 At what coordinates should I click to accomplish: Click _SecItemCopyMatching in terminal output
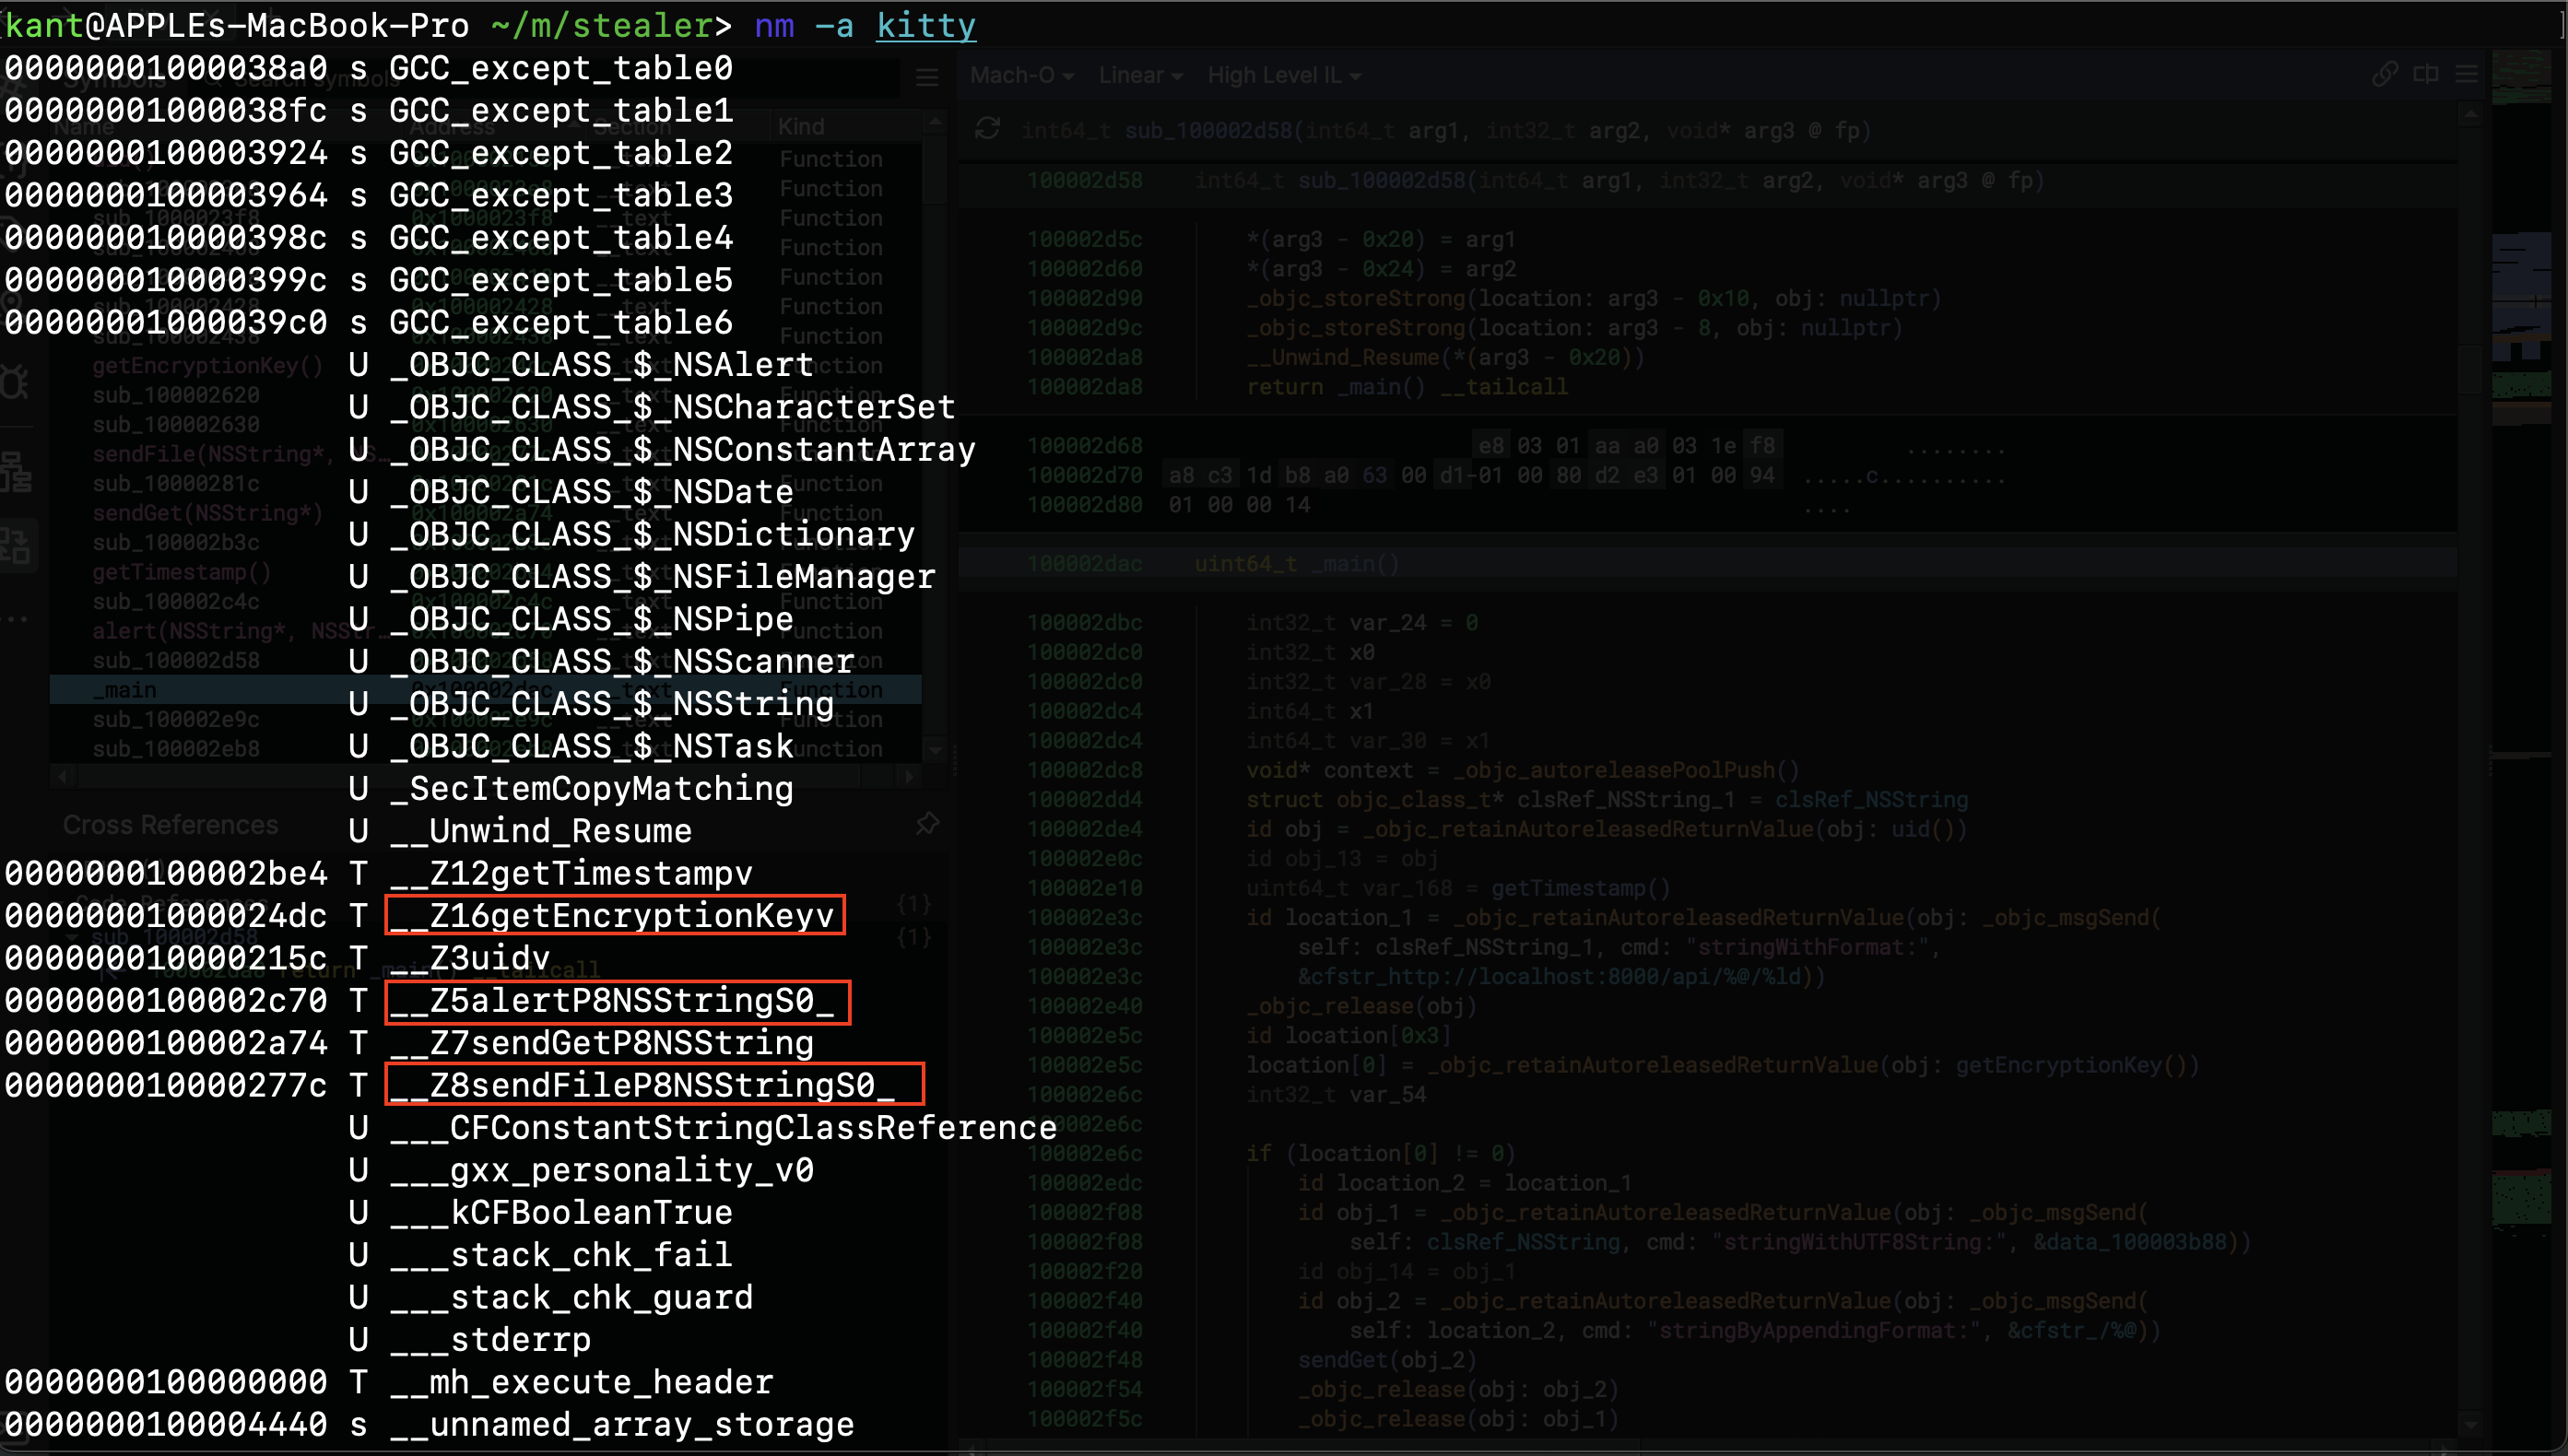tap(591, 788)
